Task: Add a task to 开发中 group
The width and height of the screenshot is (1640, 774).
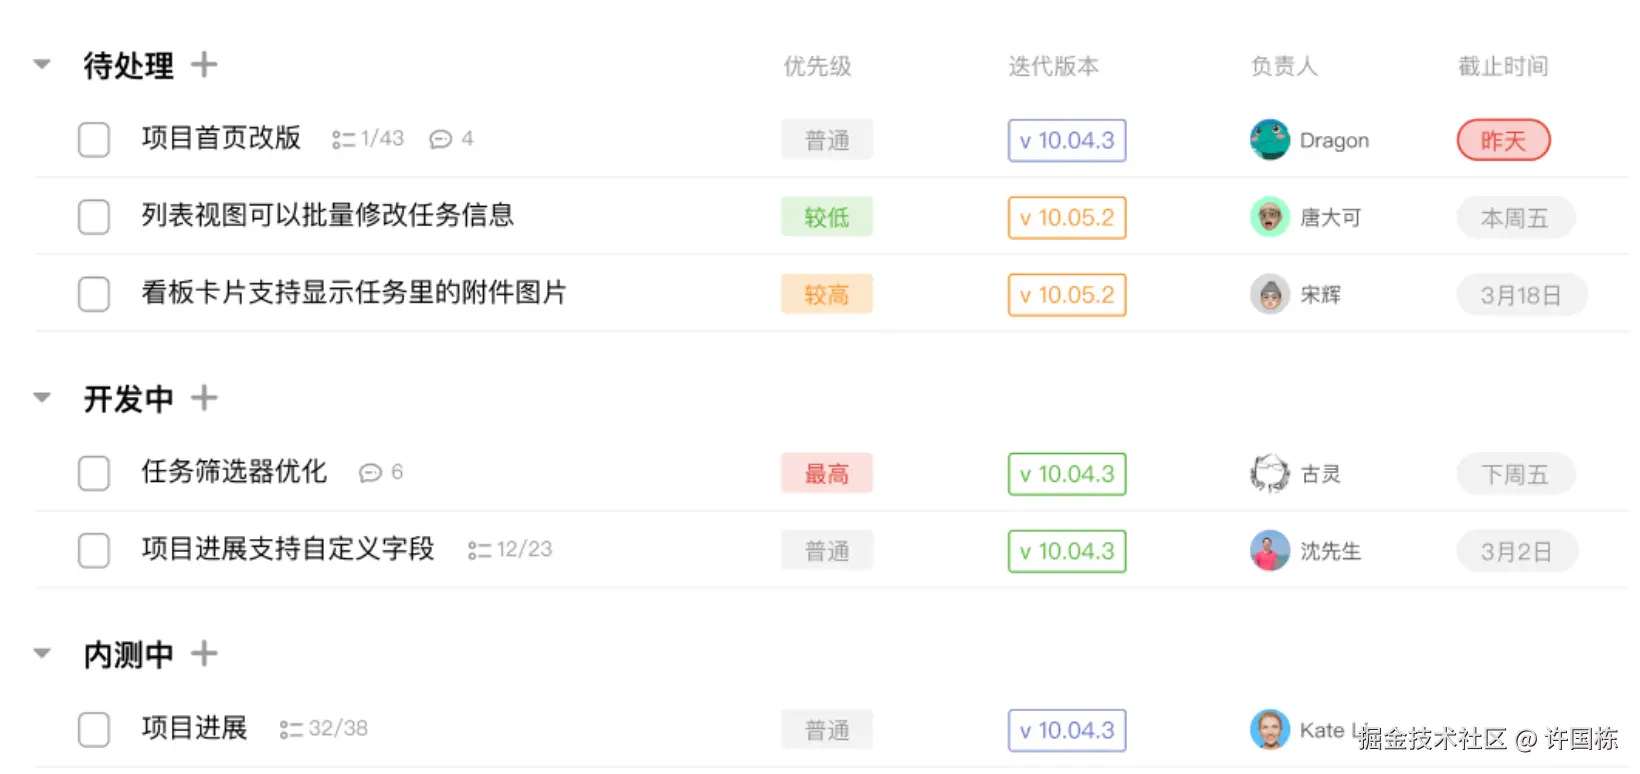Action: point(204,398)
